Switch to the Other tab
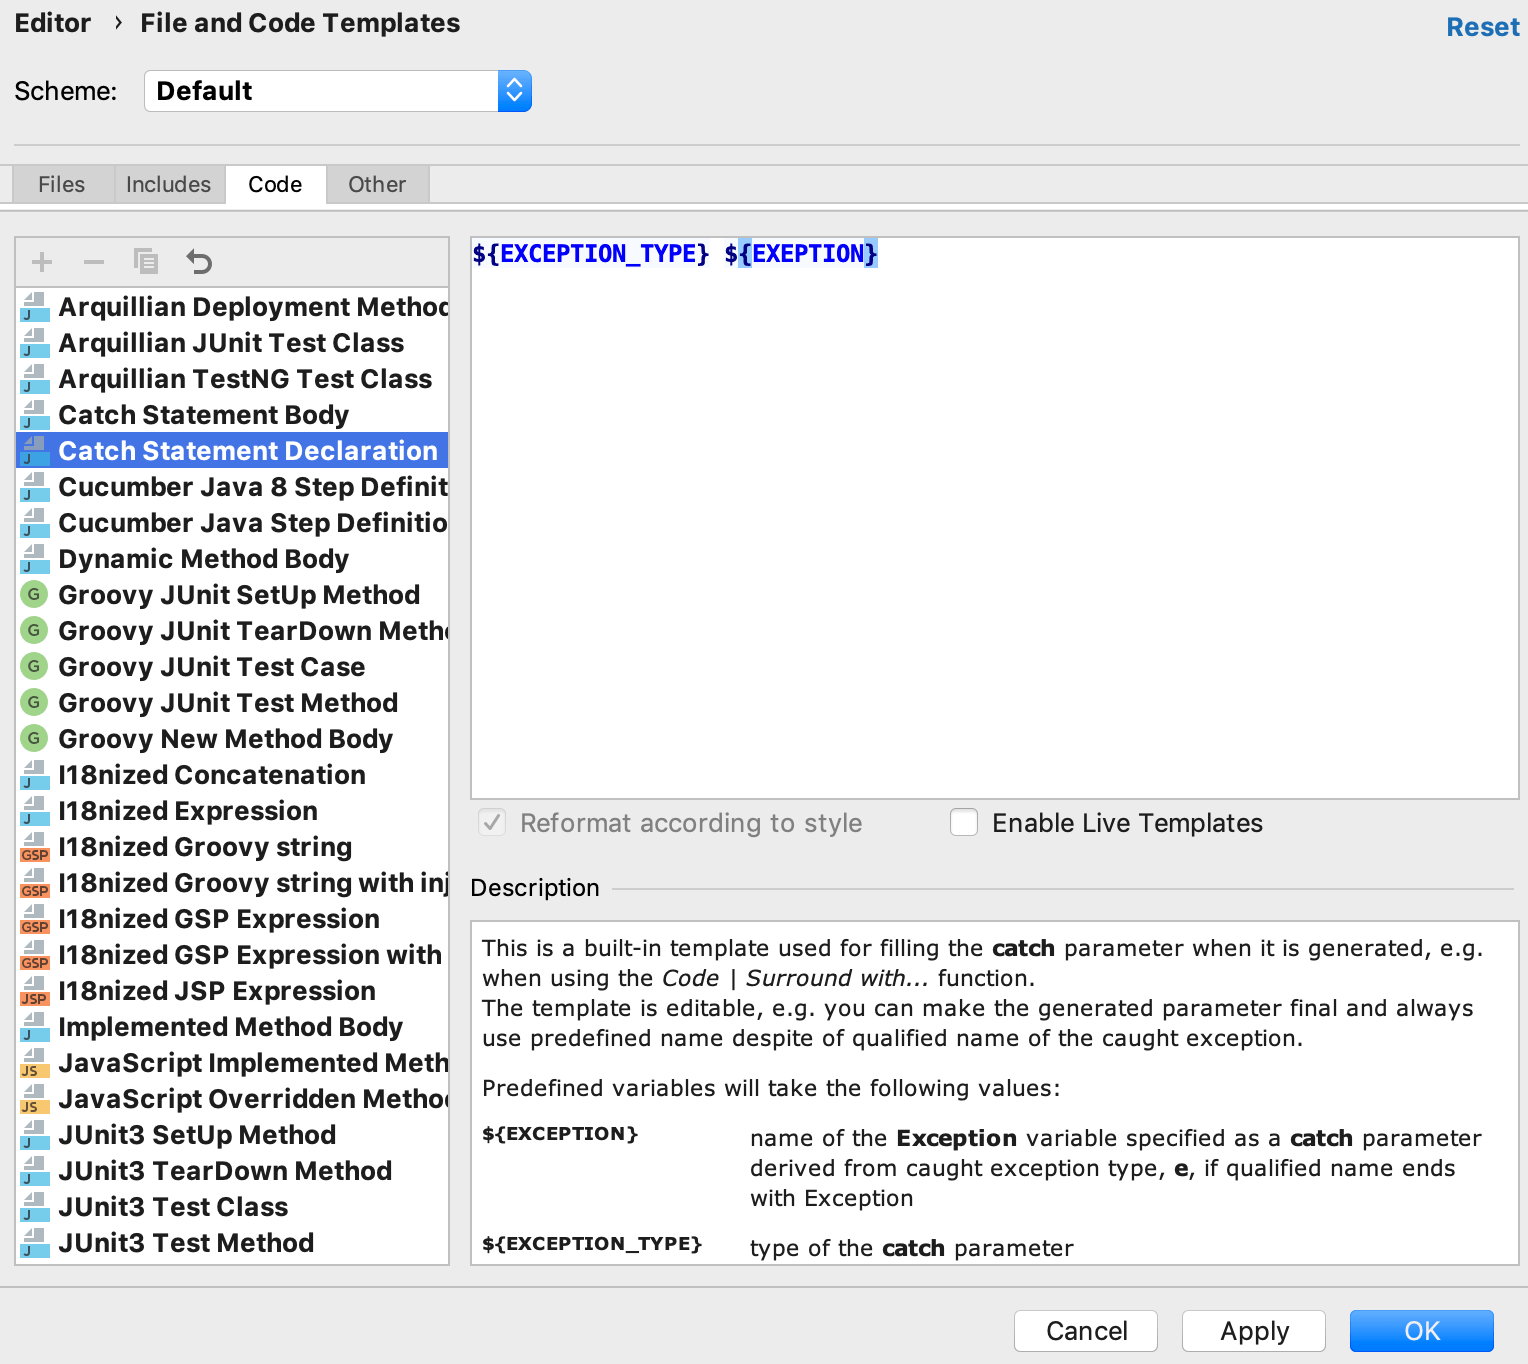 [377, 184]
